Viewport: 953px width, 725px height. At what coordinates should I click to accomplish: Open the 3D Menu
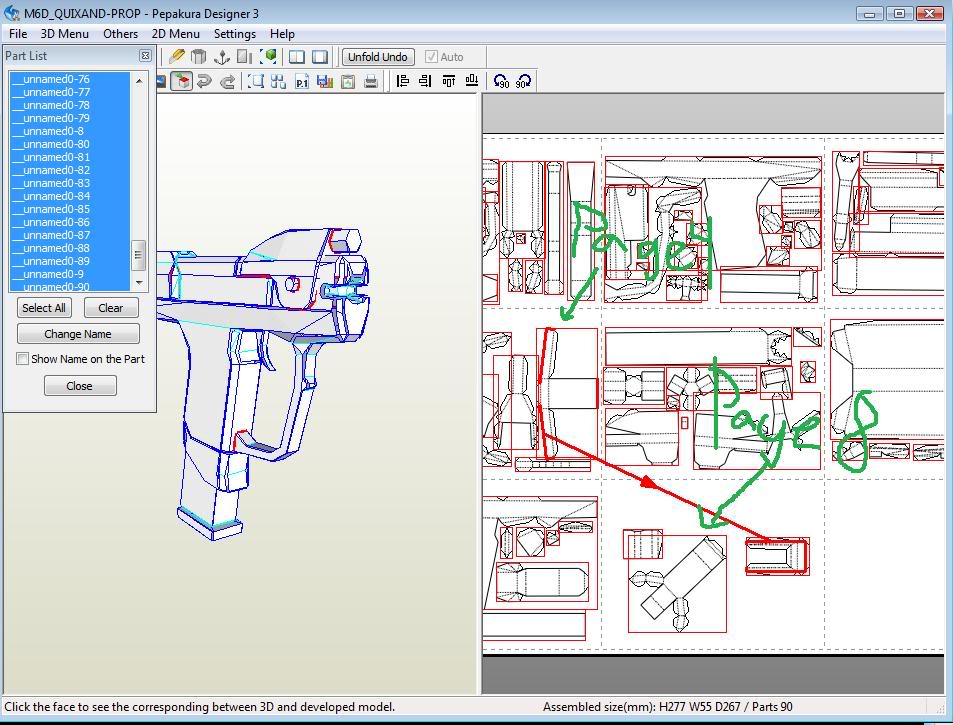pos(64,34)
